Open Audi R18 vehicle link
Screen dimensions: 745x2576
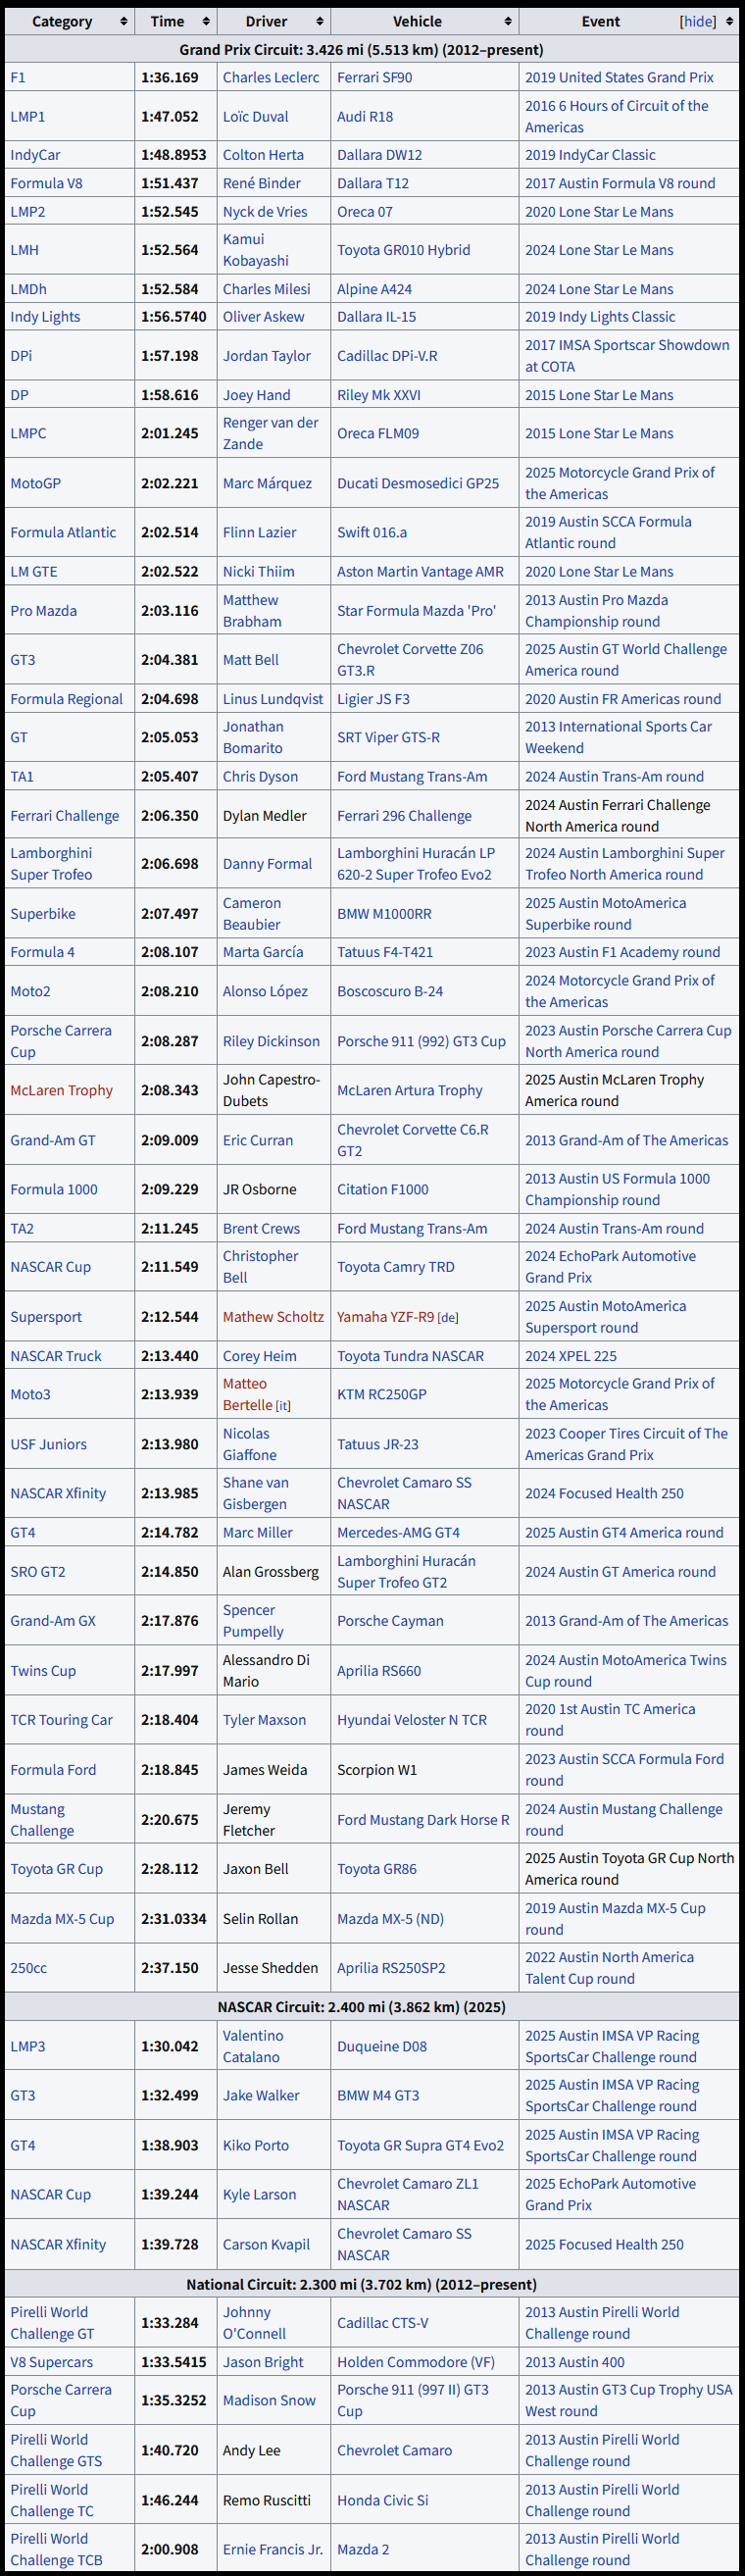[365, 117]
